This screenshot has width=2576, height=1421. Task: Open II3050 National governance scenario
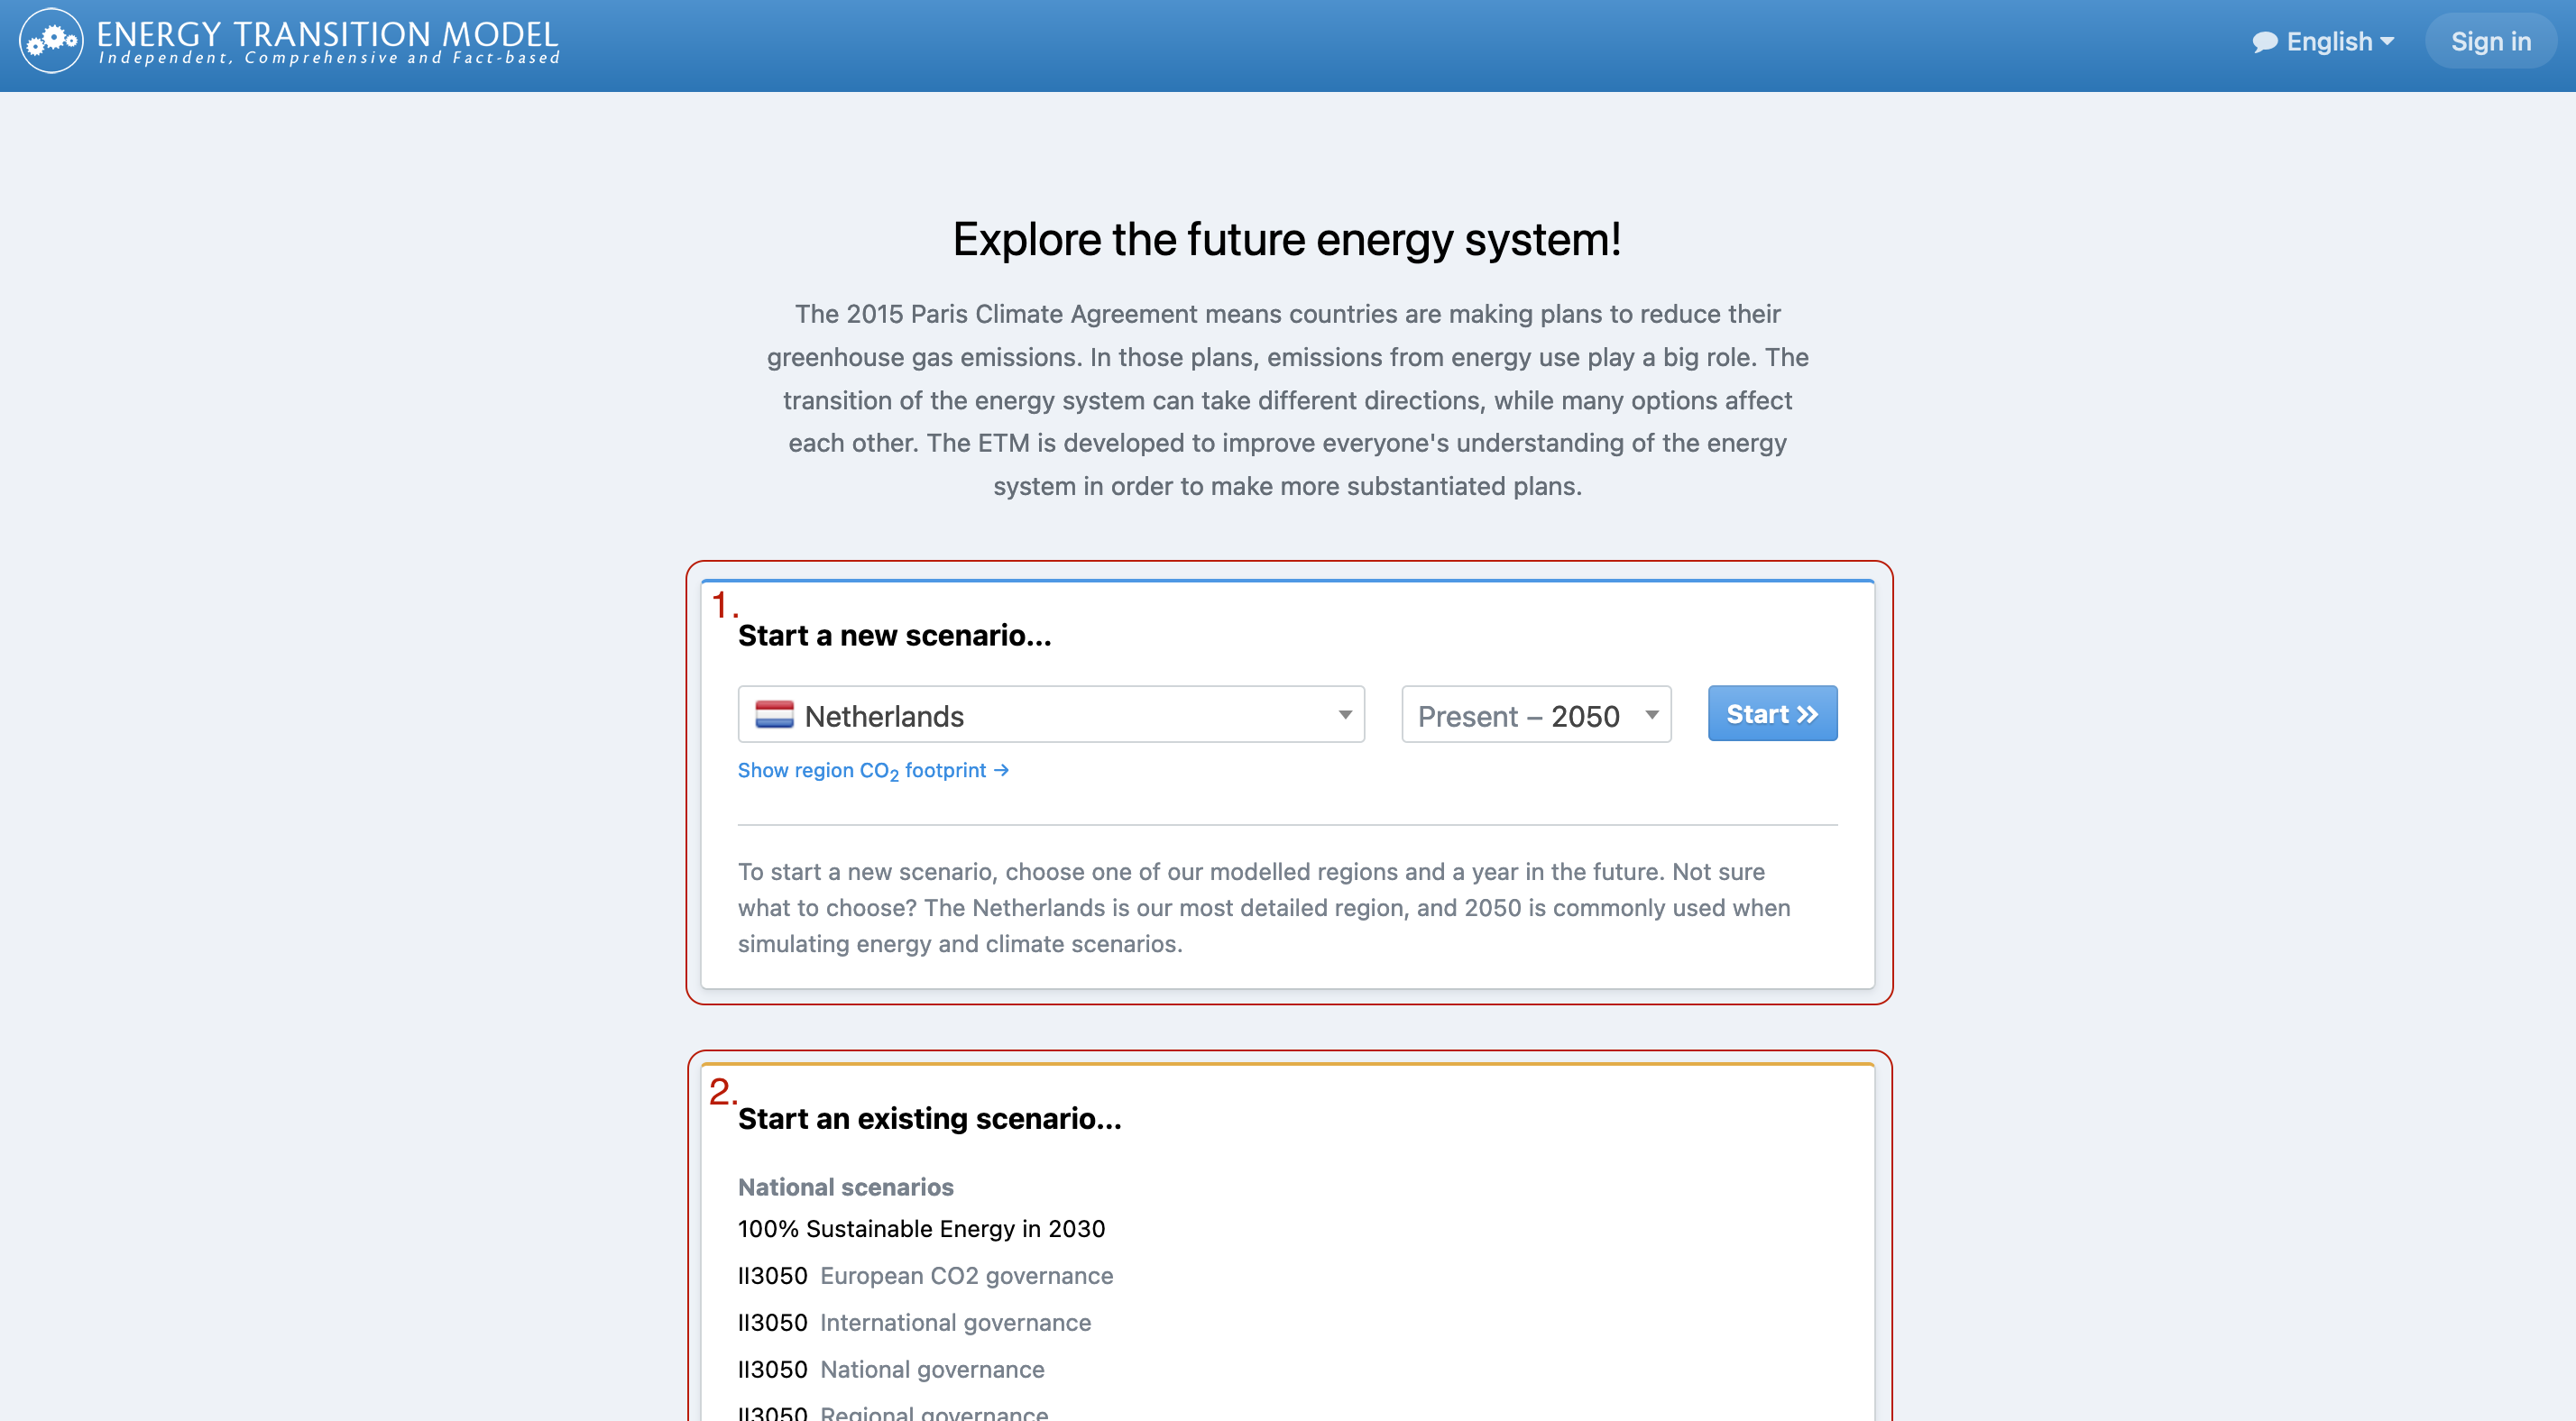click(x=891, y=1370)
